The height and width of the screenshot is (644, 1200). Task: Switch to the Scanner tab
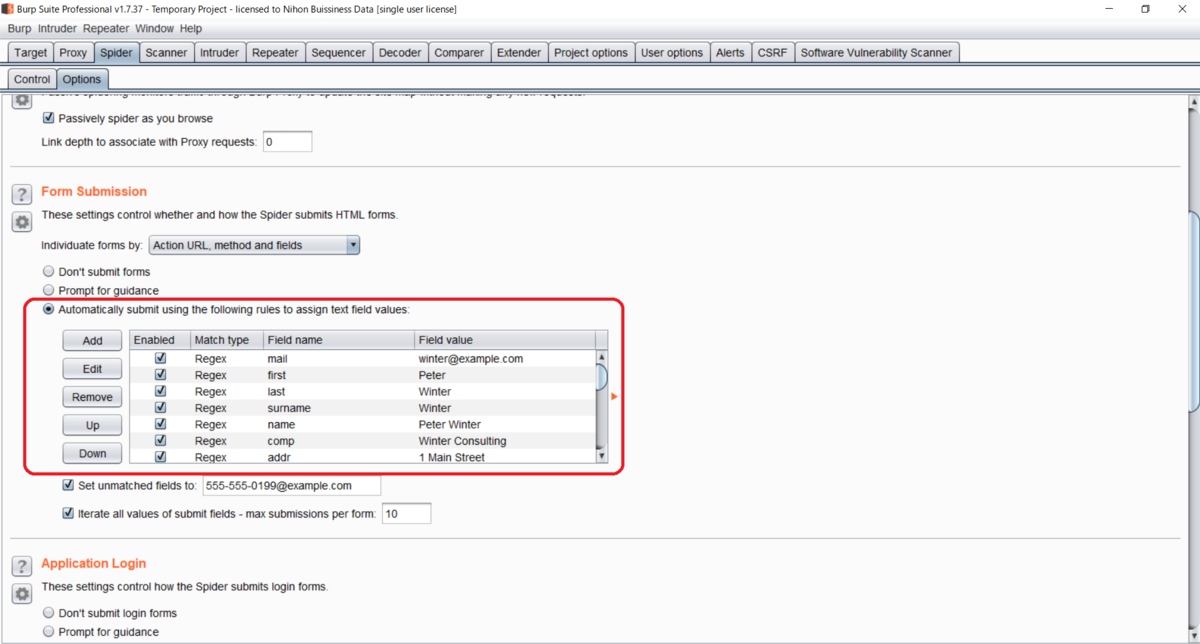pos(166,53)
